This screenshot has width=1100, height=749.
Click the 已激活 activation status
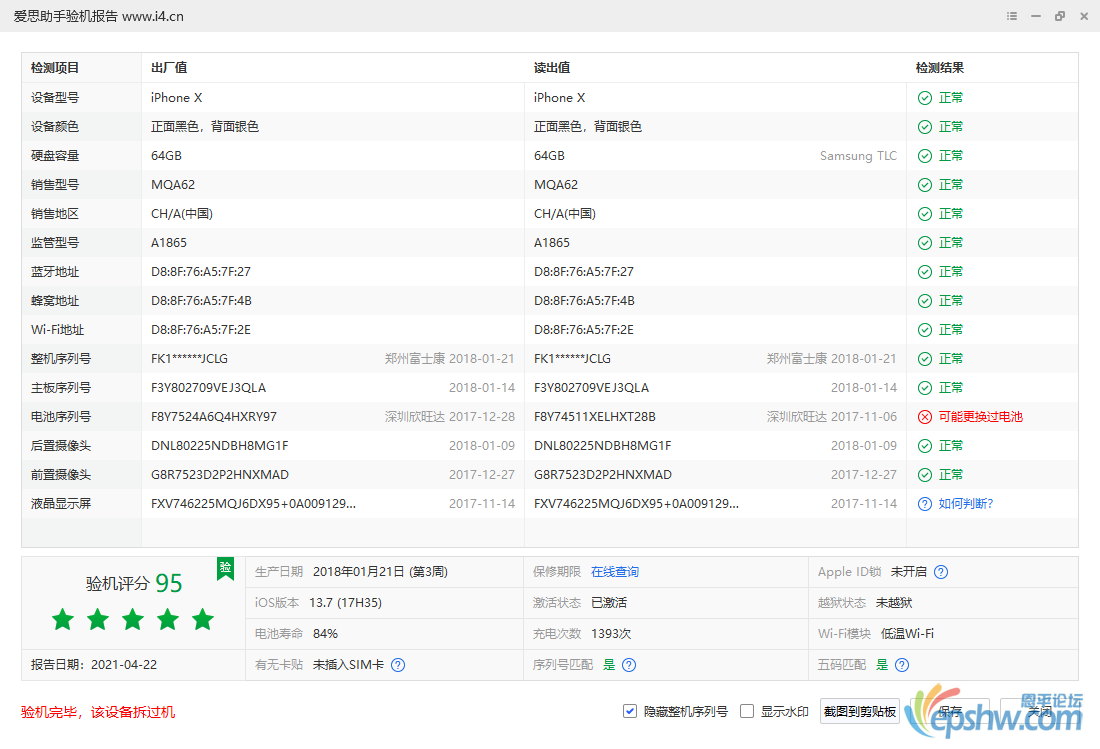(x=609, y=603)
